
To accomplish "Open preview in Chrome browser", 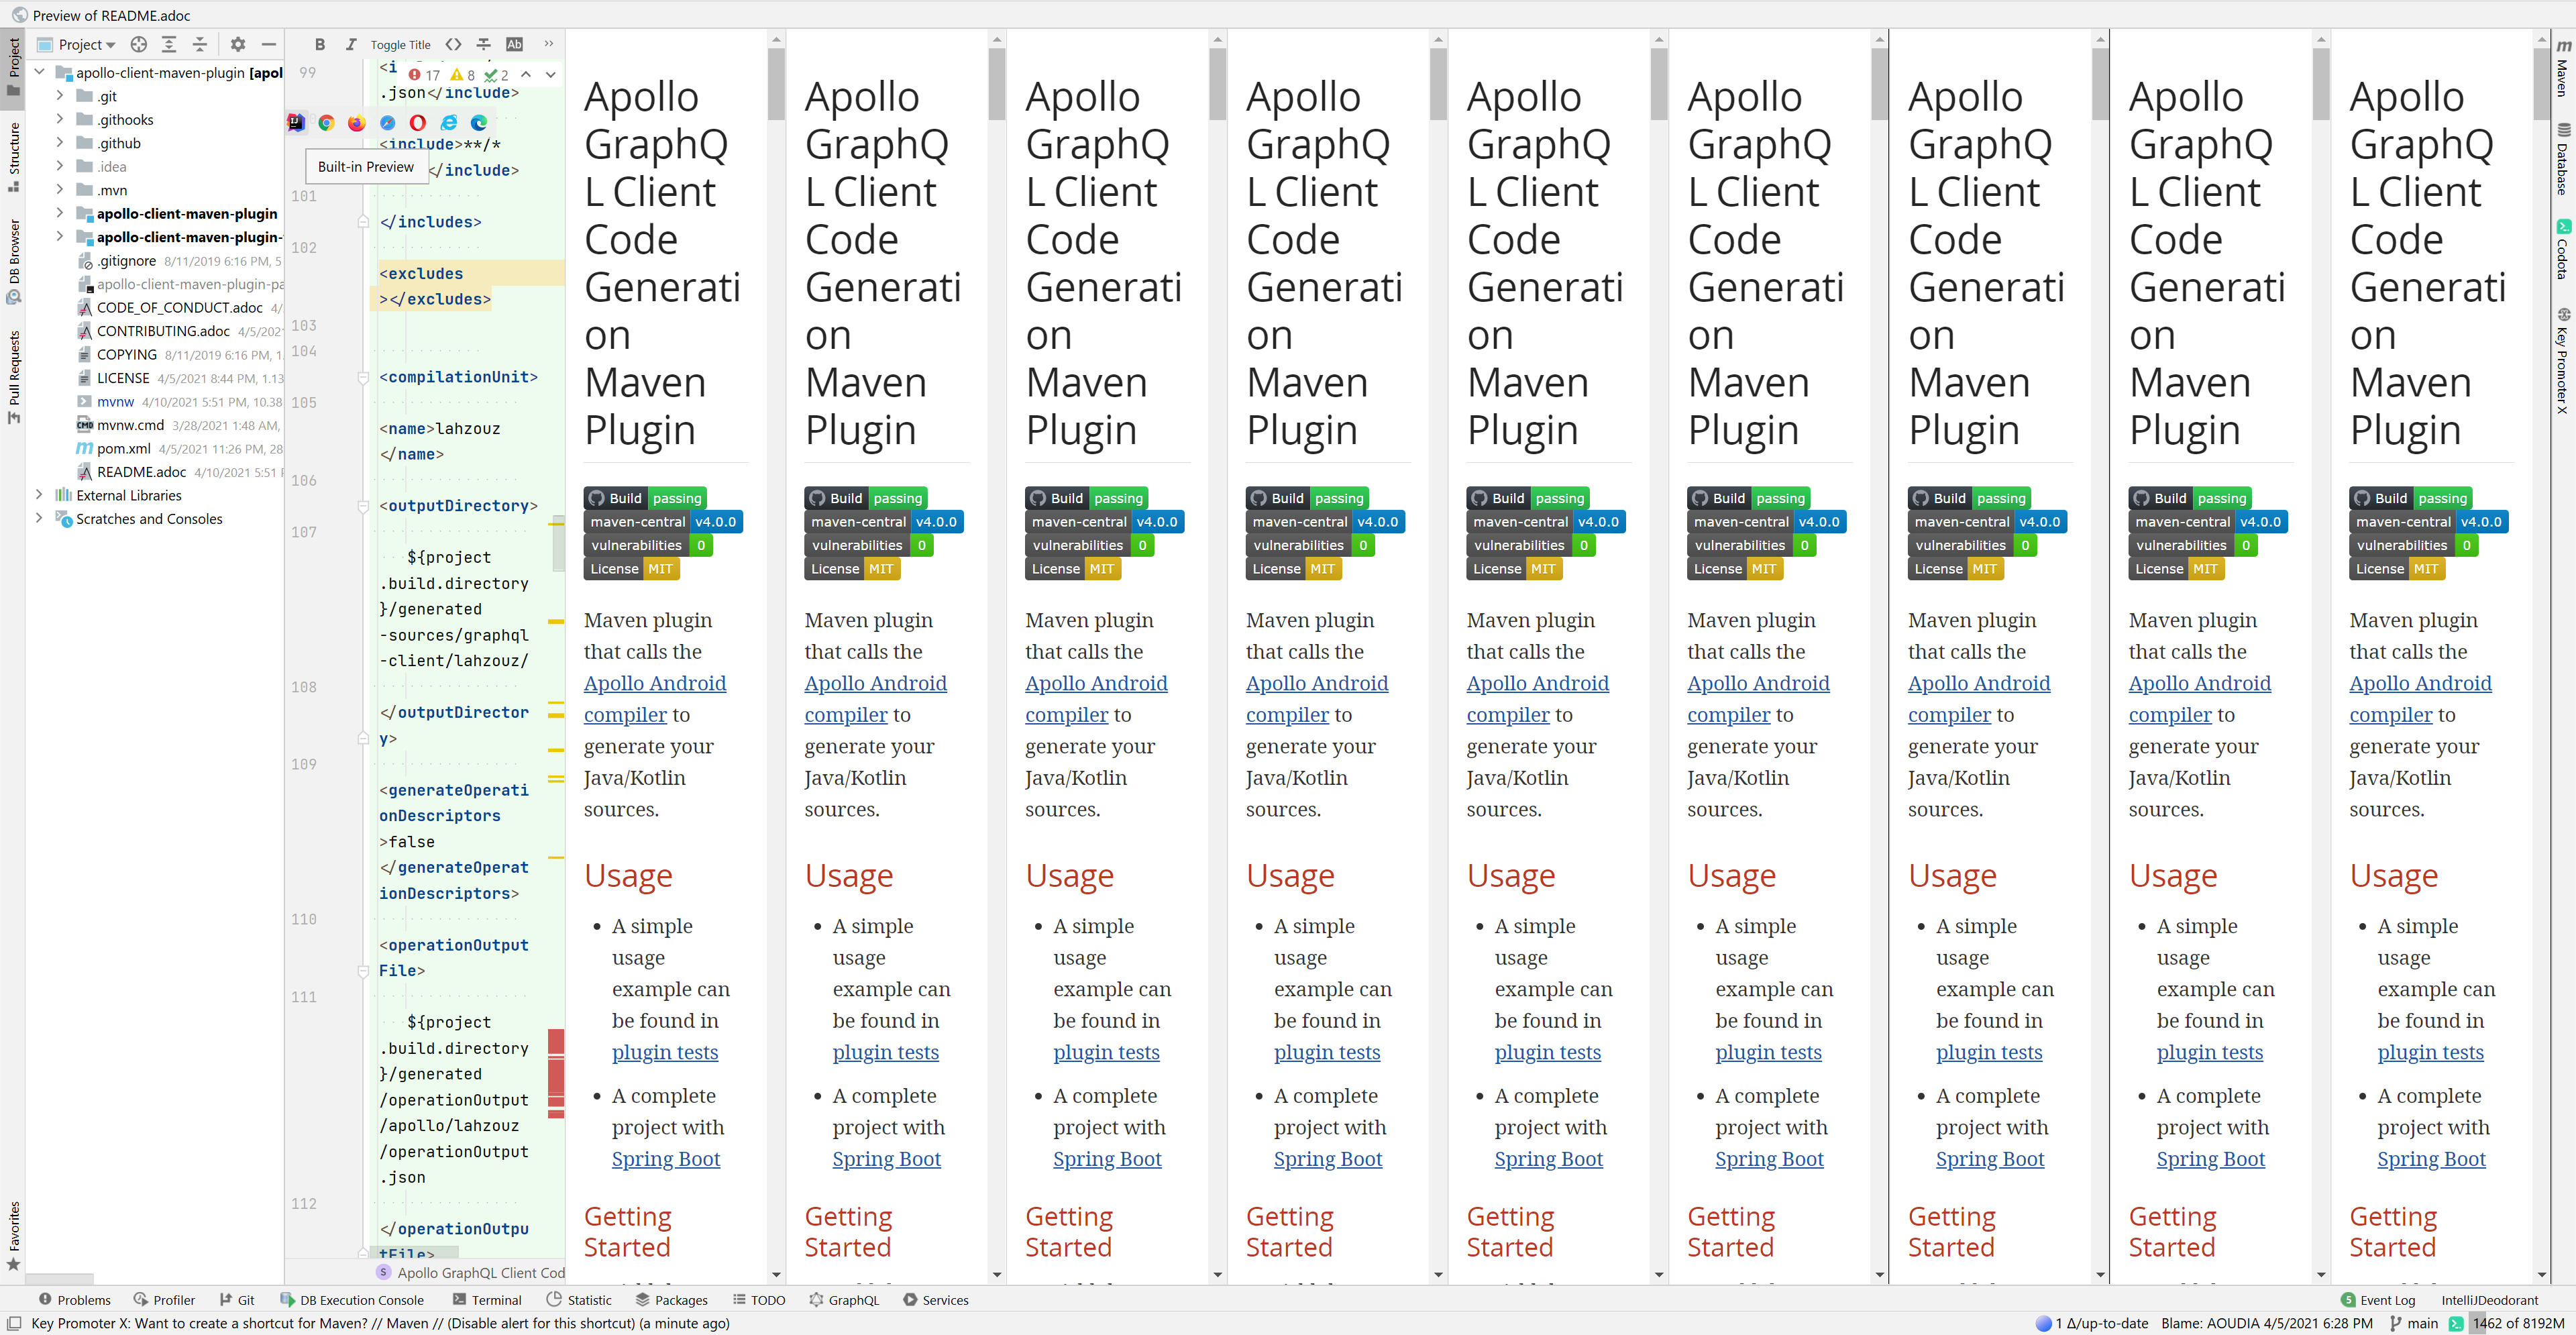I will [x=326, y=123].
